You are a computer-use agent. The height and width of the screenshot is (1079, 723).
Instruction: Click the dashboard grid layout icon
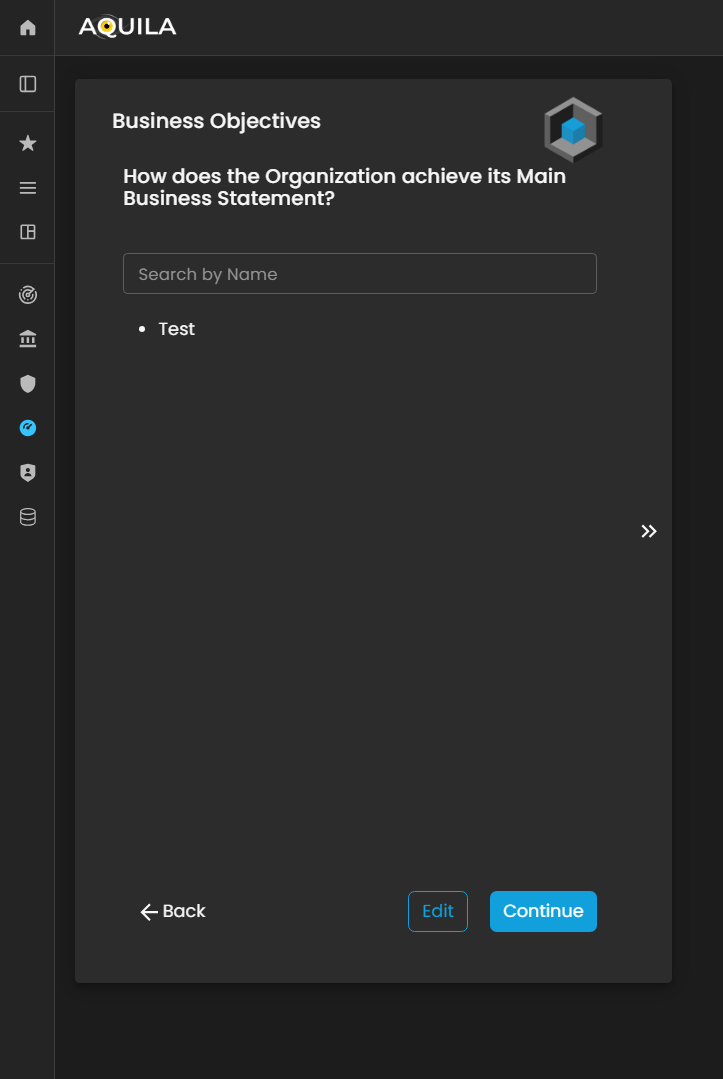tap(28, 232)
